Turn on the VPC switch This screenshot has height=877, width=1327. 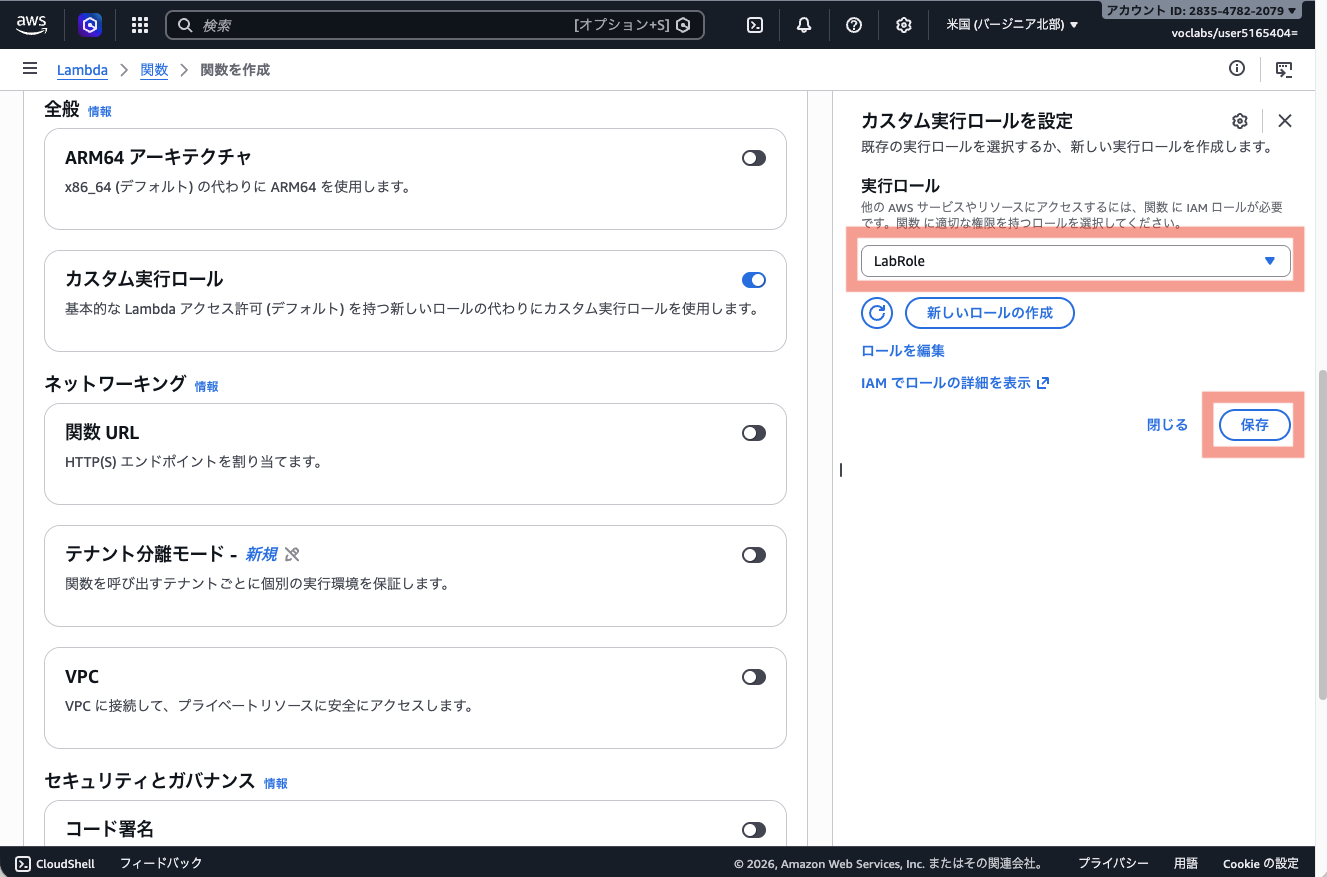[754, 677]
